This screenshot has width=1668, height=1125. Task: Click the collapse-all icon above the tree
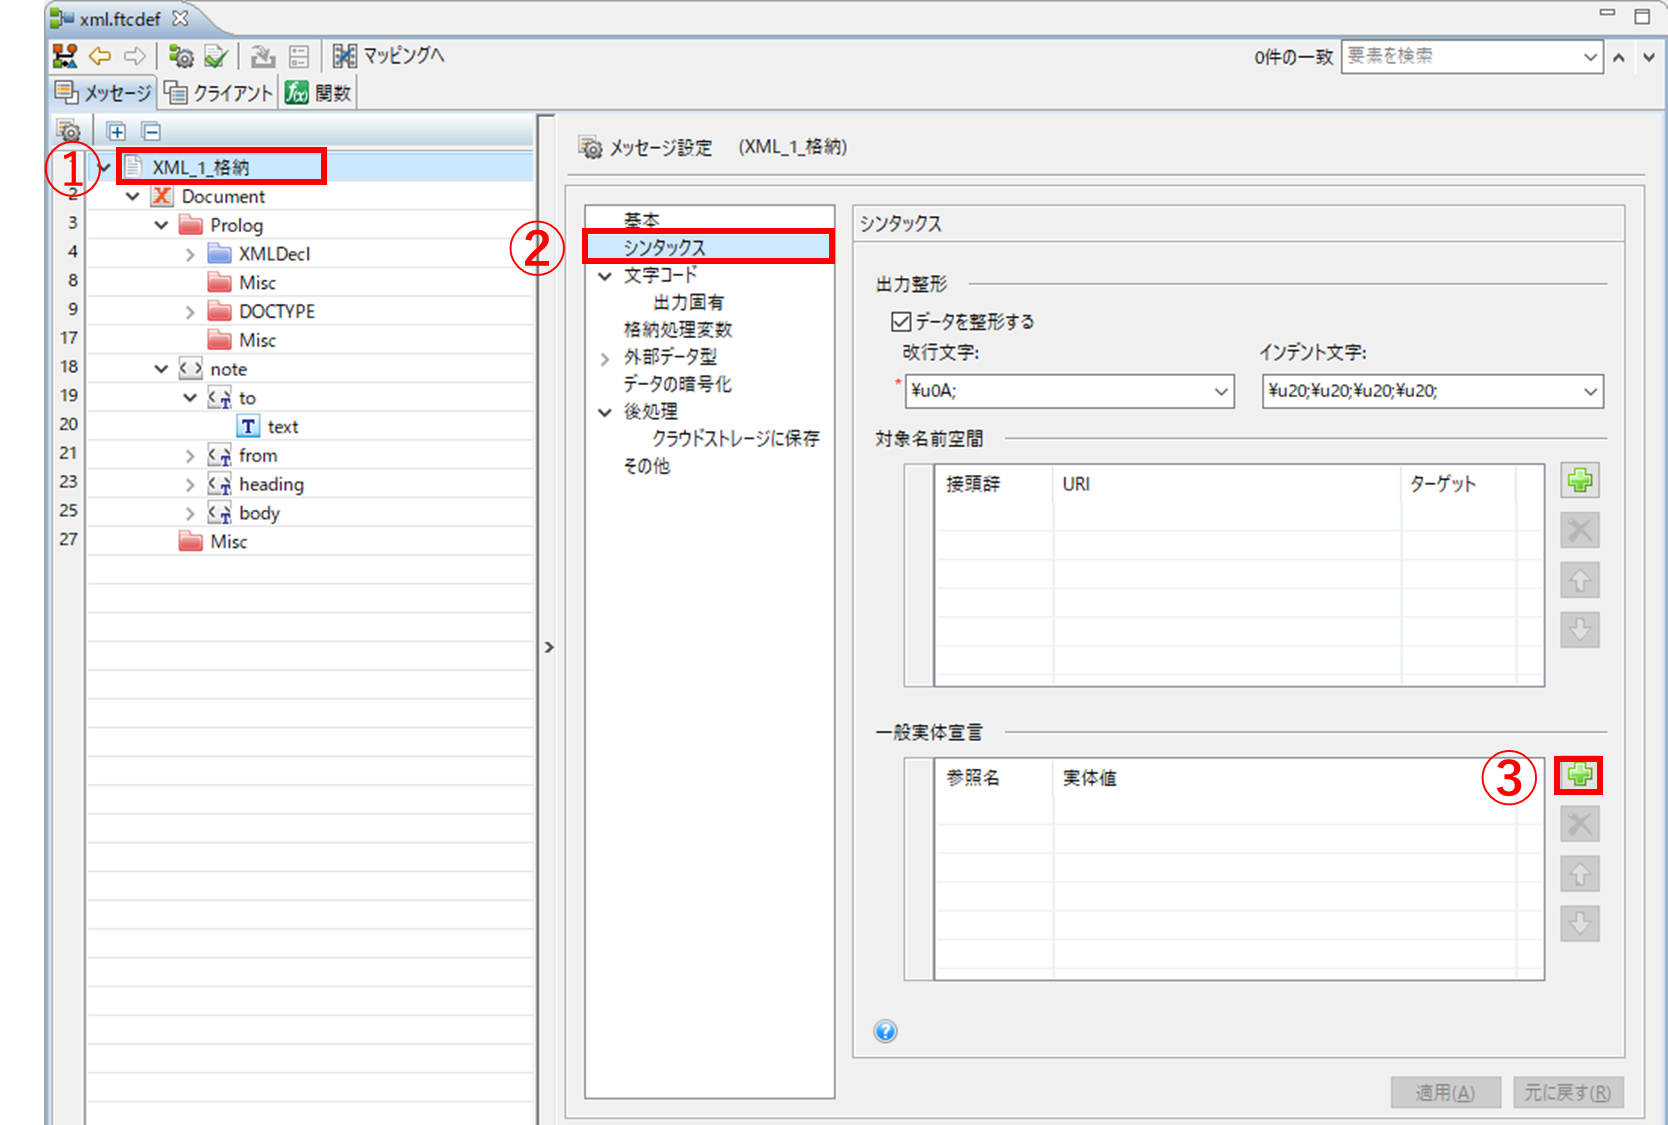151,131
